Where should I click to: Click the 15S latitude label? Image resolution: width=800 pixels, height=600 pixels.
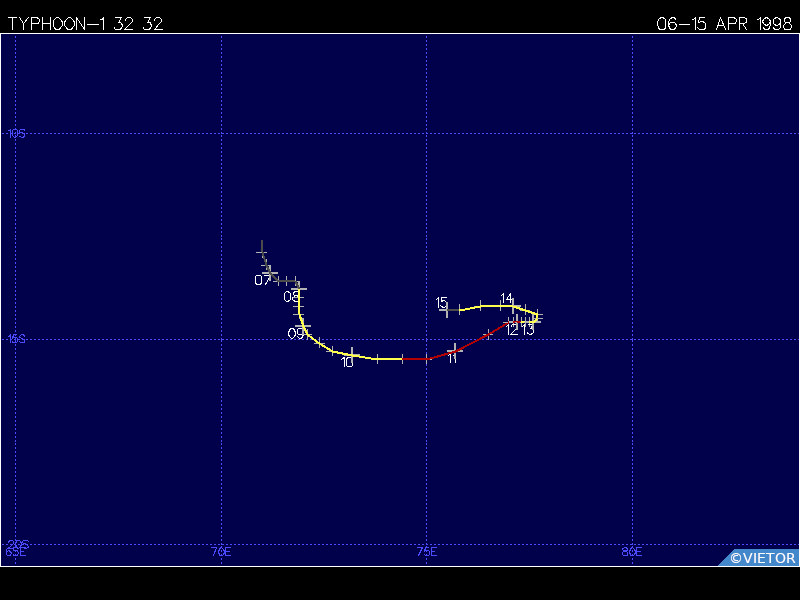point(16,339)
